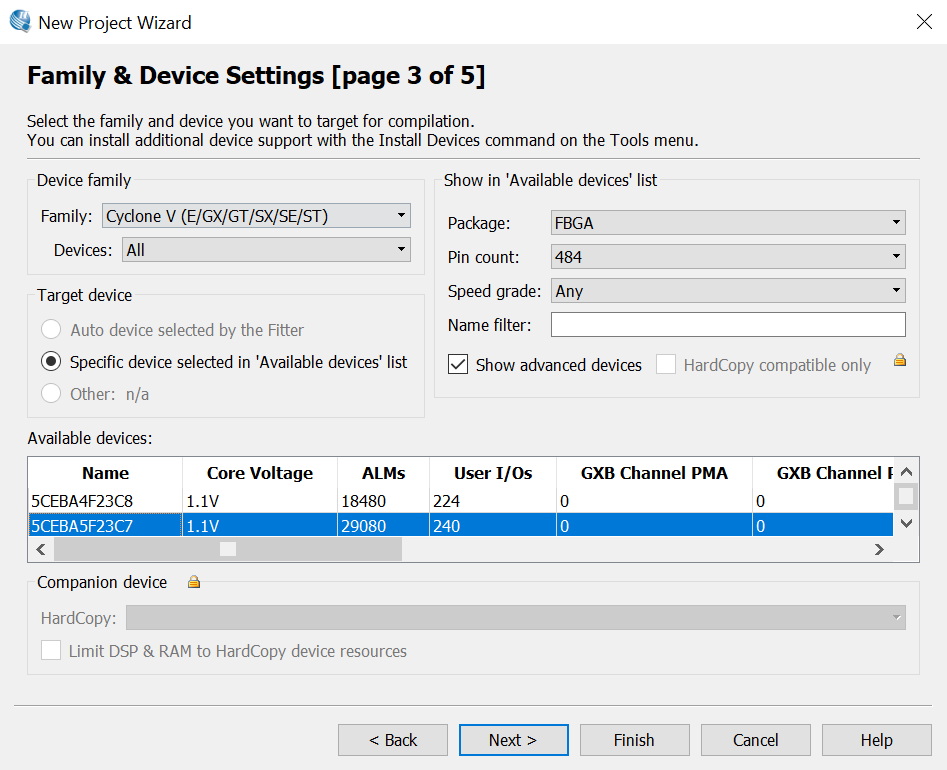Click the Core Voltage column header

[260, 473]
